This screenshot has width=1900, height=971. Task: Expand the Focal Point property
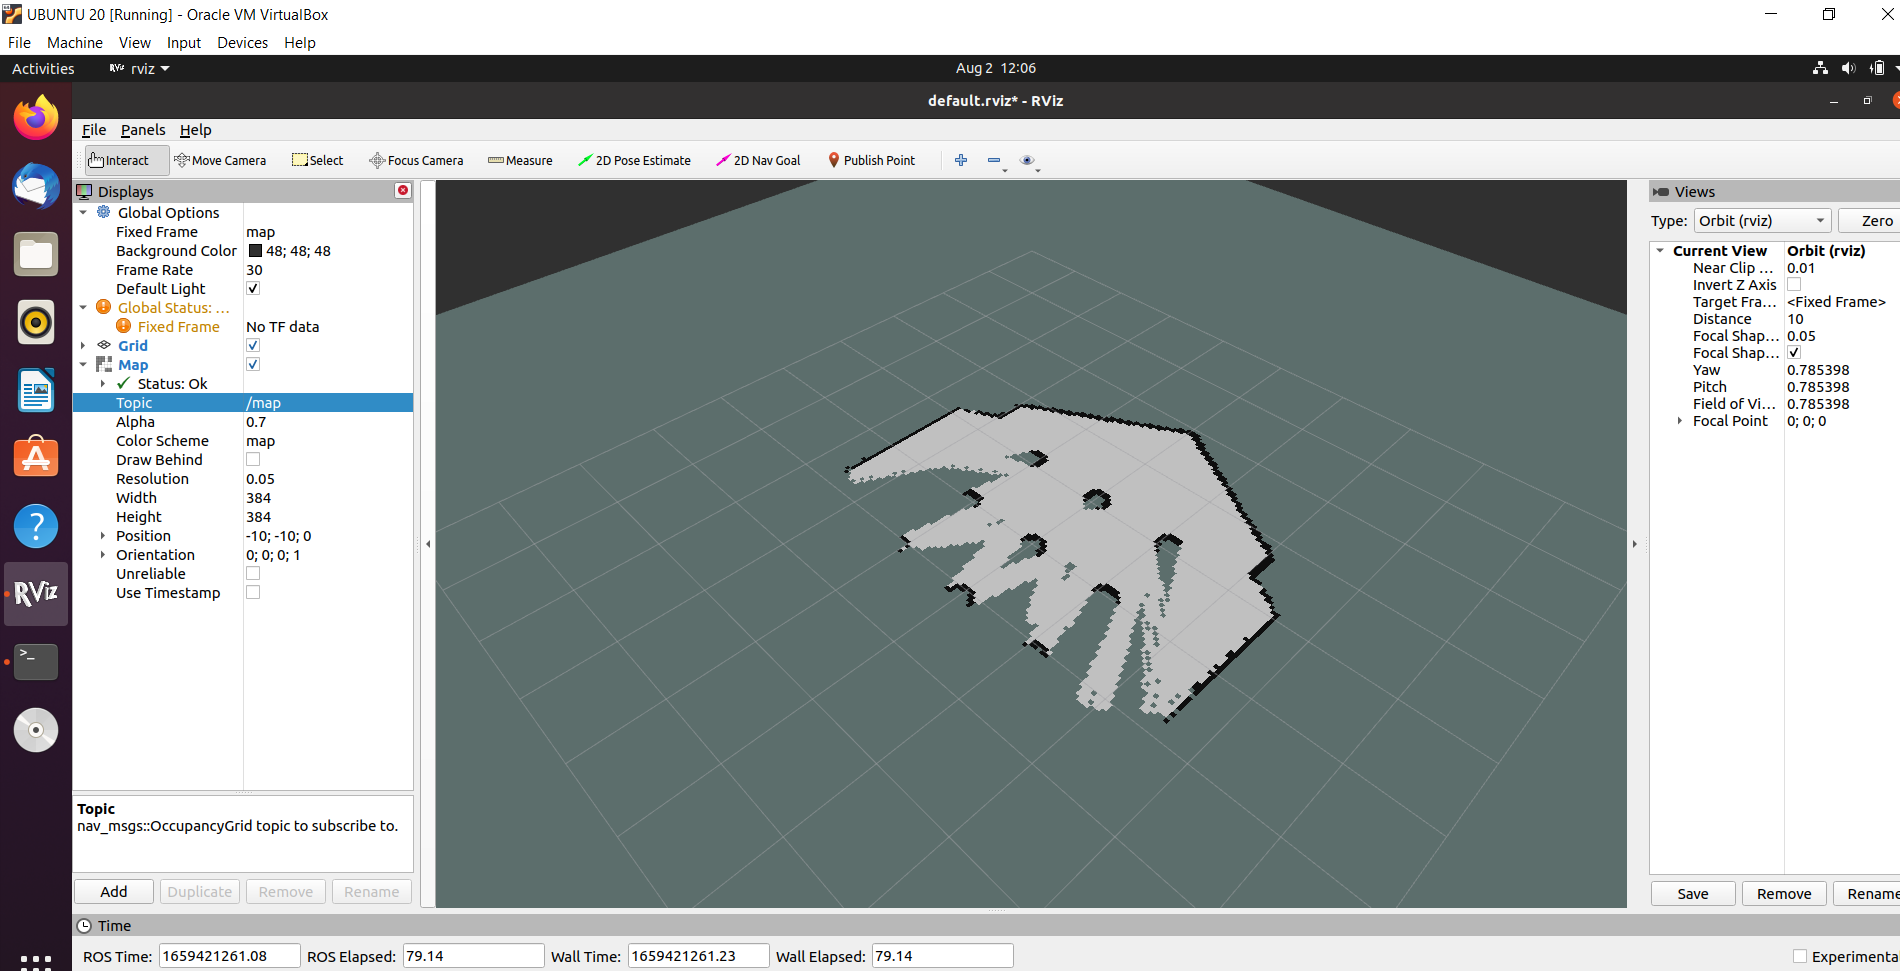coord(1679,421)
